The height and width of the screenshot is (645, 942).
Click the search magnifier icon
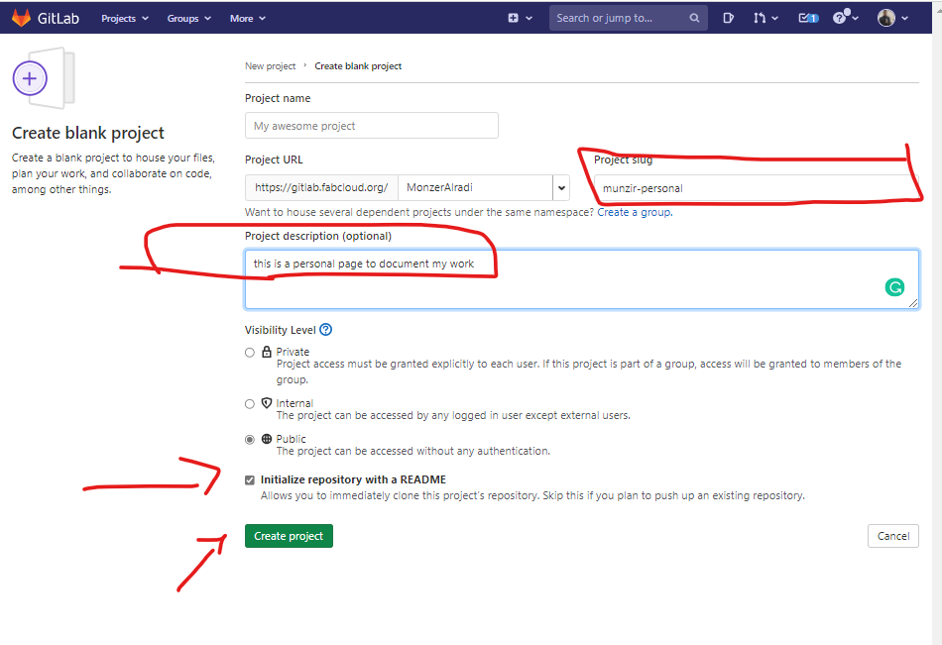(x=694, y=18)
